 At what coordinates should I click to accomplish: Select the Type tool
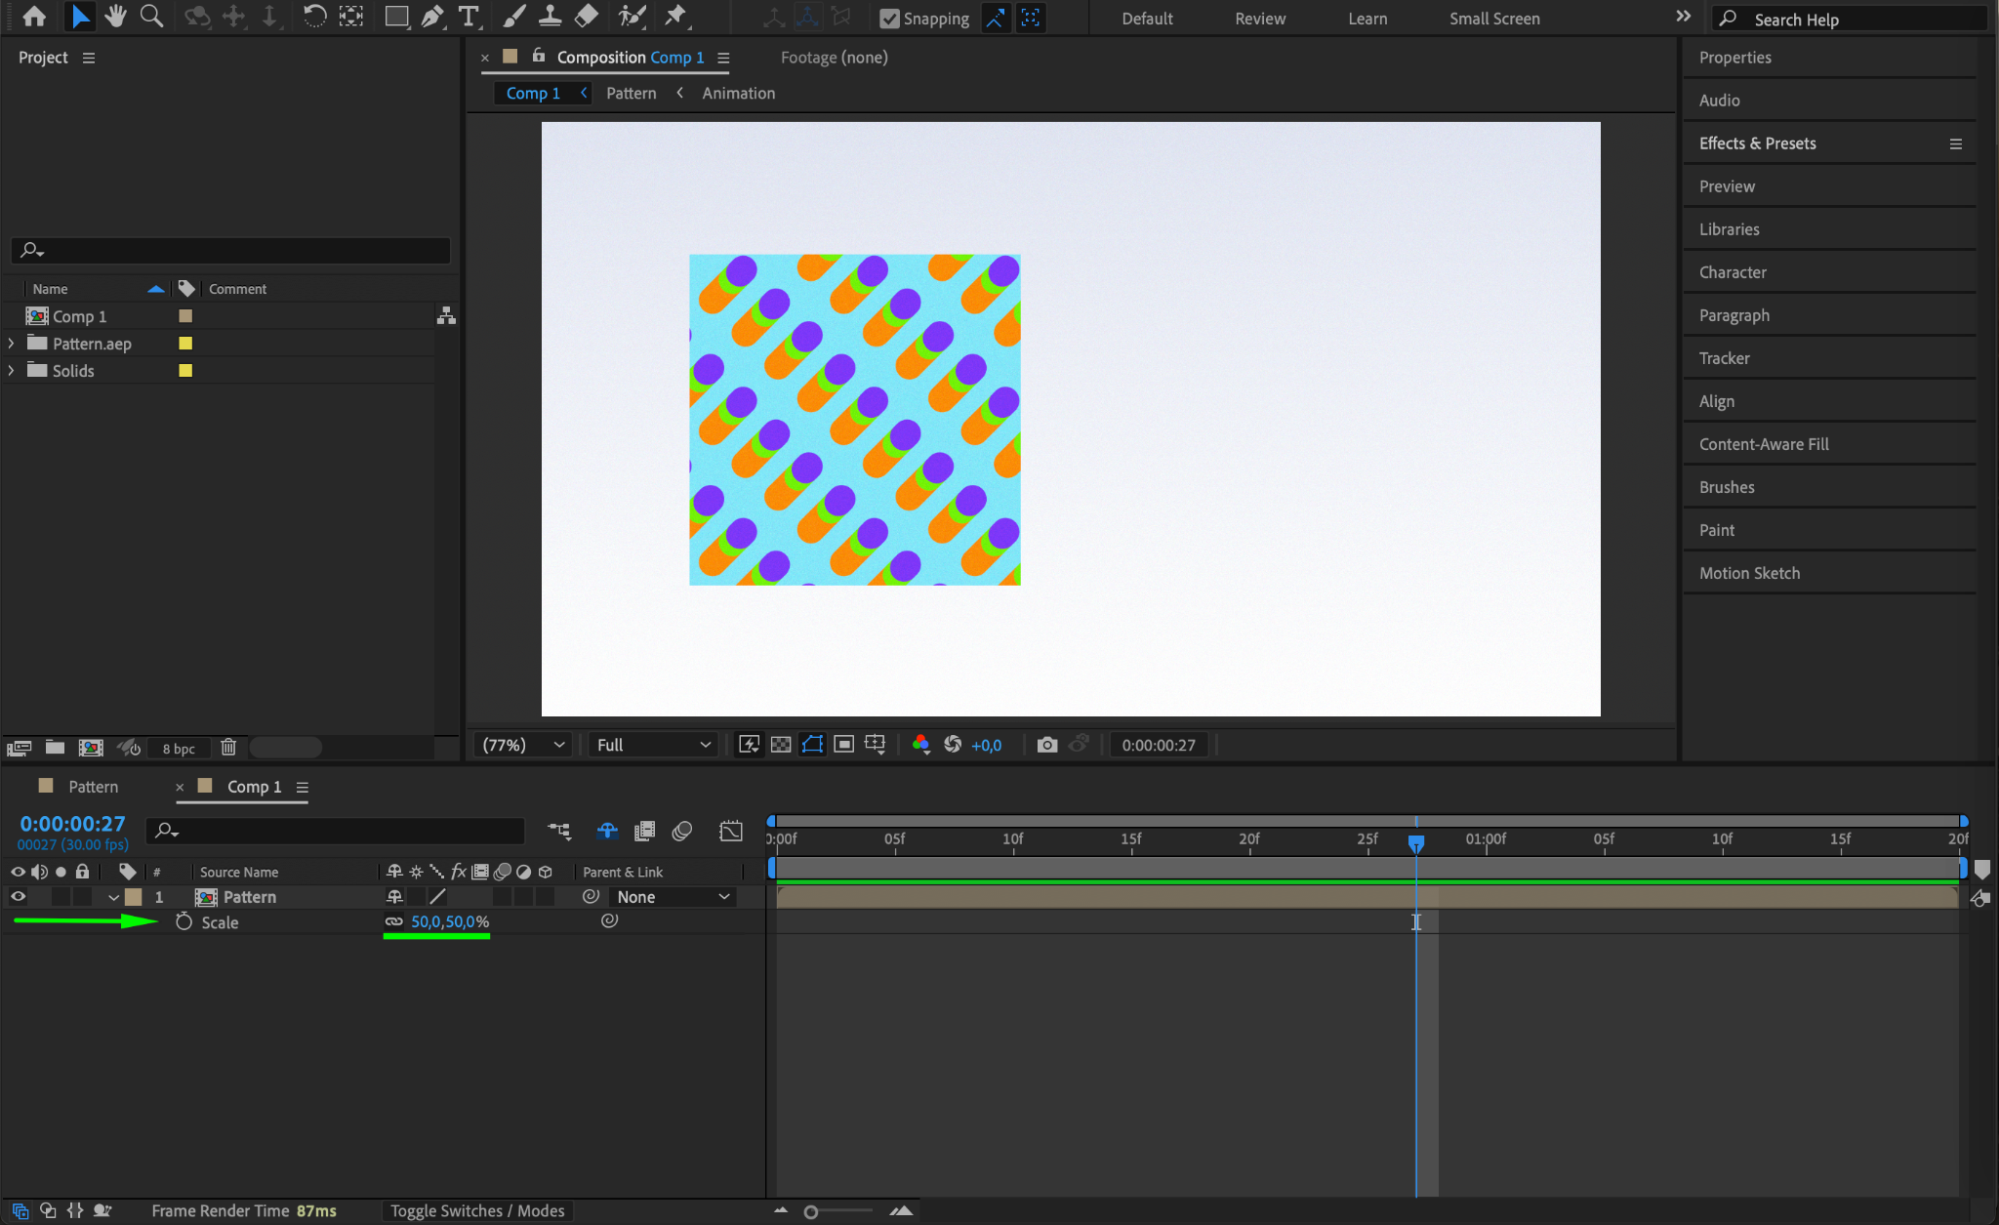pos(468,16)
